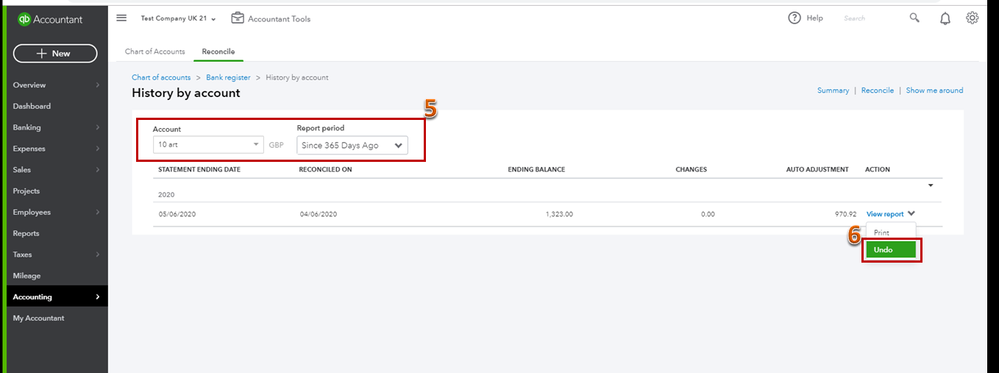This screenshot has width=999, height=373.
Task: Follow the Chart of accounts breadcrumb link
Action: [x=161, y=77]
